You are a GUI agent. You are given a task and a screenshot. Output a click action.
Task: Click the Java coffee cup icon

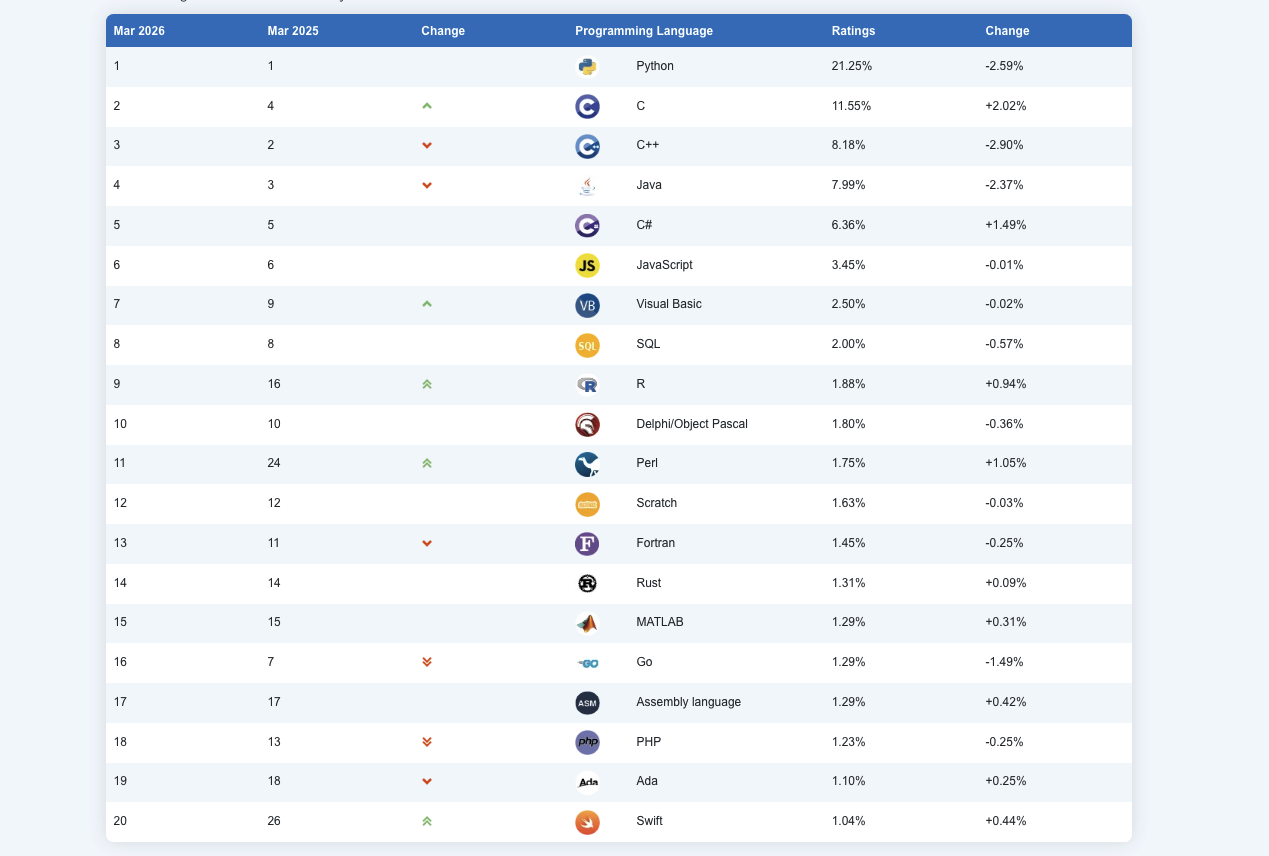coord(588,186)
